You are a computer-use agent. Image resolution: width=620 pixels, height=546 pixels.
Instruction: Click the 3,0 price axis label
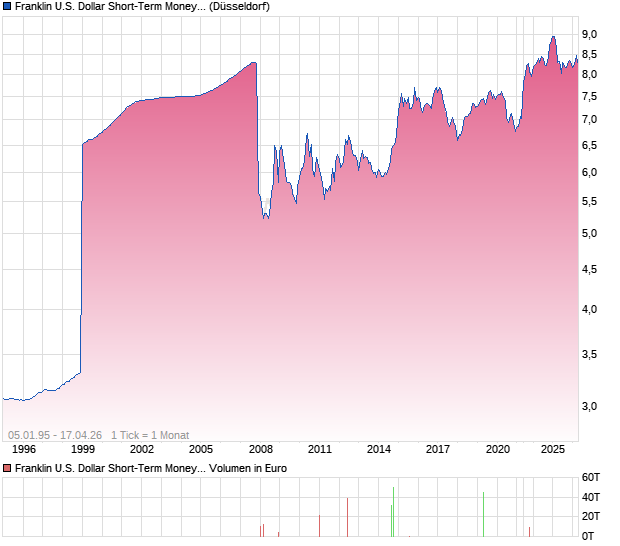[x=589, y=406]
